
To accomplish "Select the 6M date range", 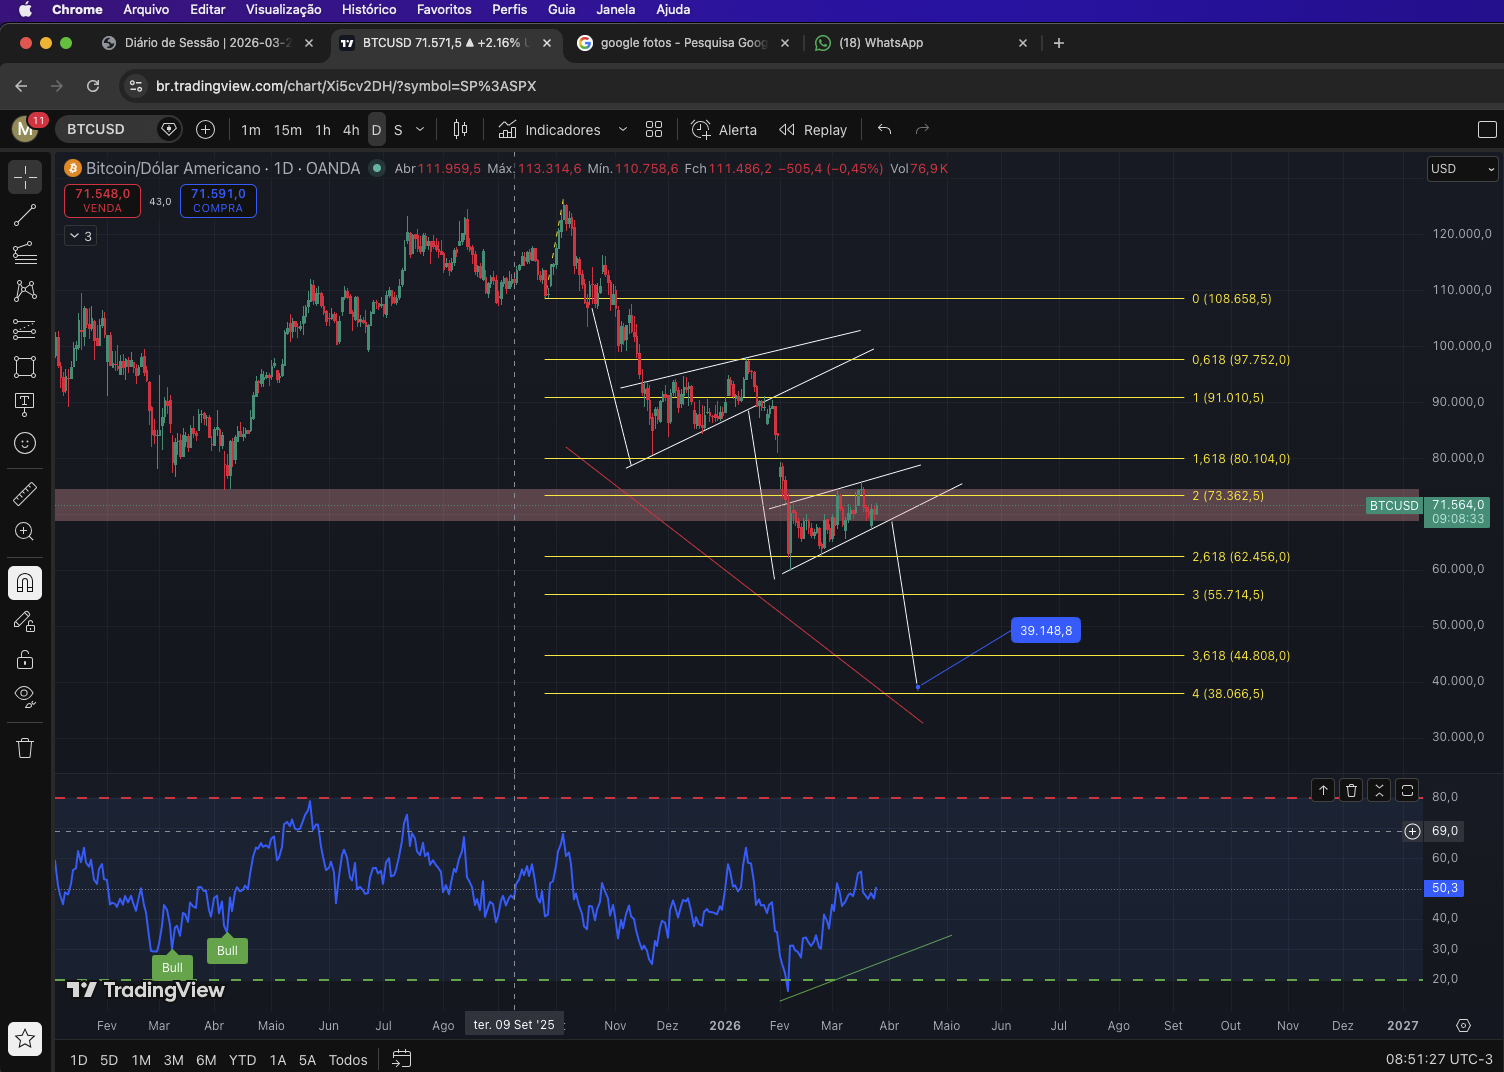I will [206, 1060].
